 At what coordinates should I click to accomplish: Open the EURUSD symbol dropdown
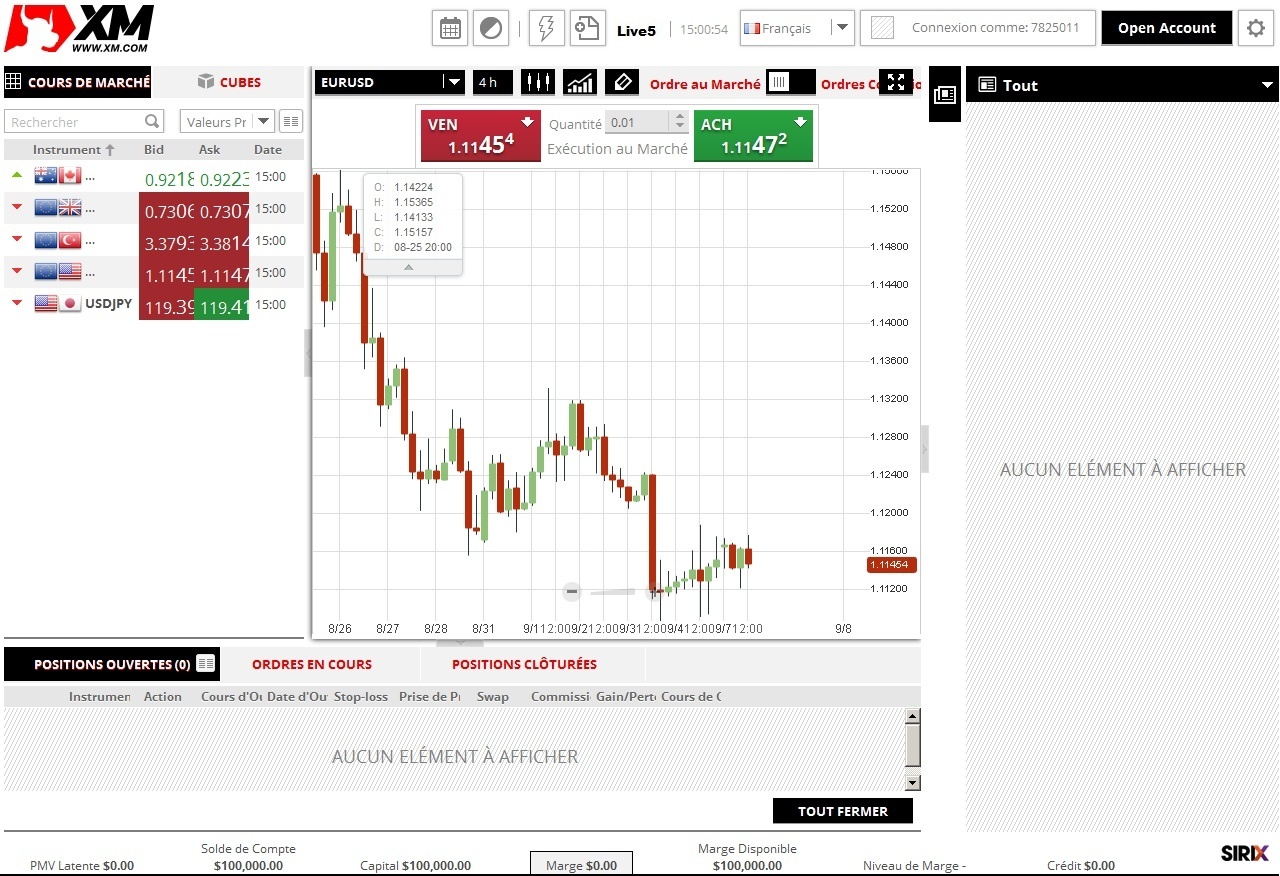tap(391, 83)
